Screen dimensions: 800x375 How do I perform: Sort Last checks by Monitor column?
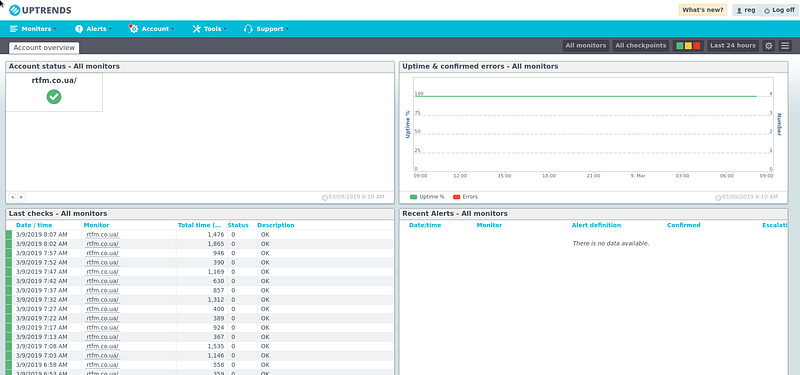[x=96, y=225]
